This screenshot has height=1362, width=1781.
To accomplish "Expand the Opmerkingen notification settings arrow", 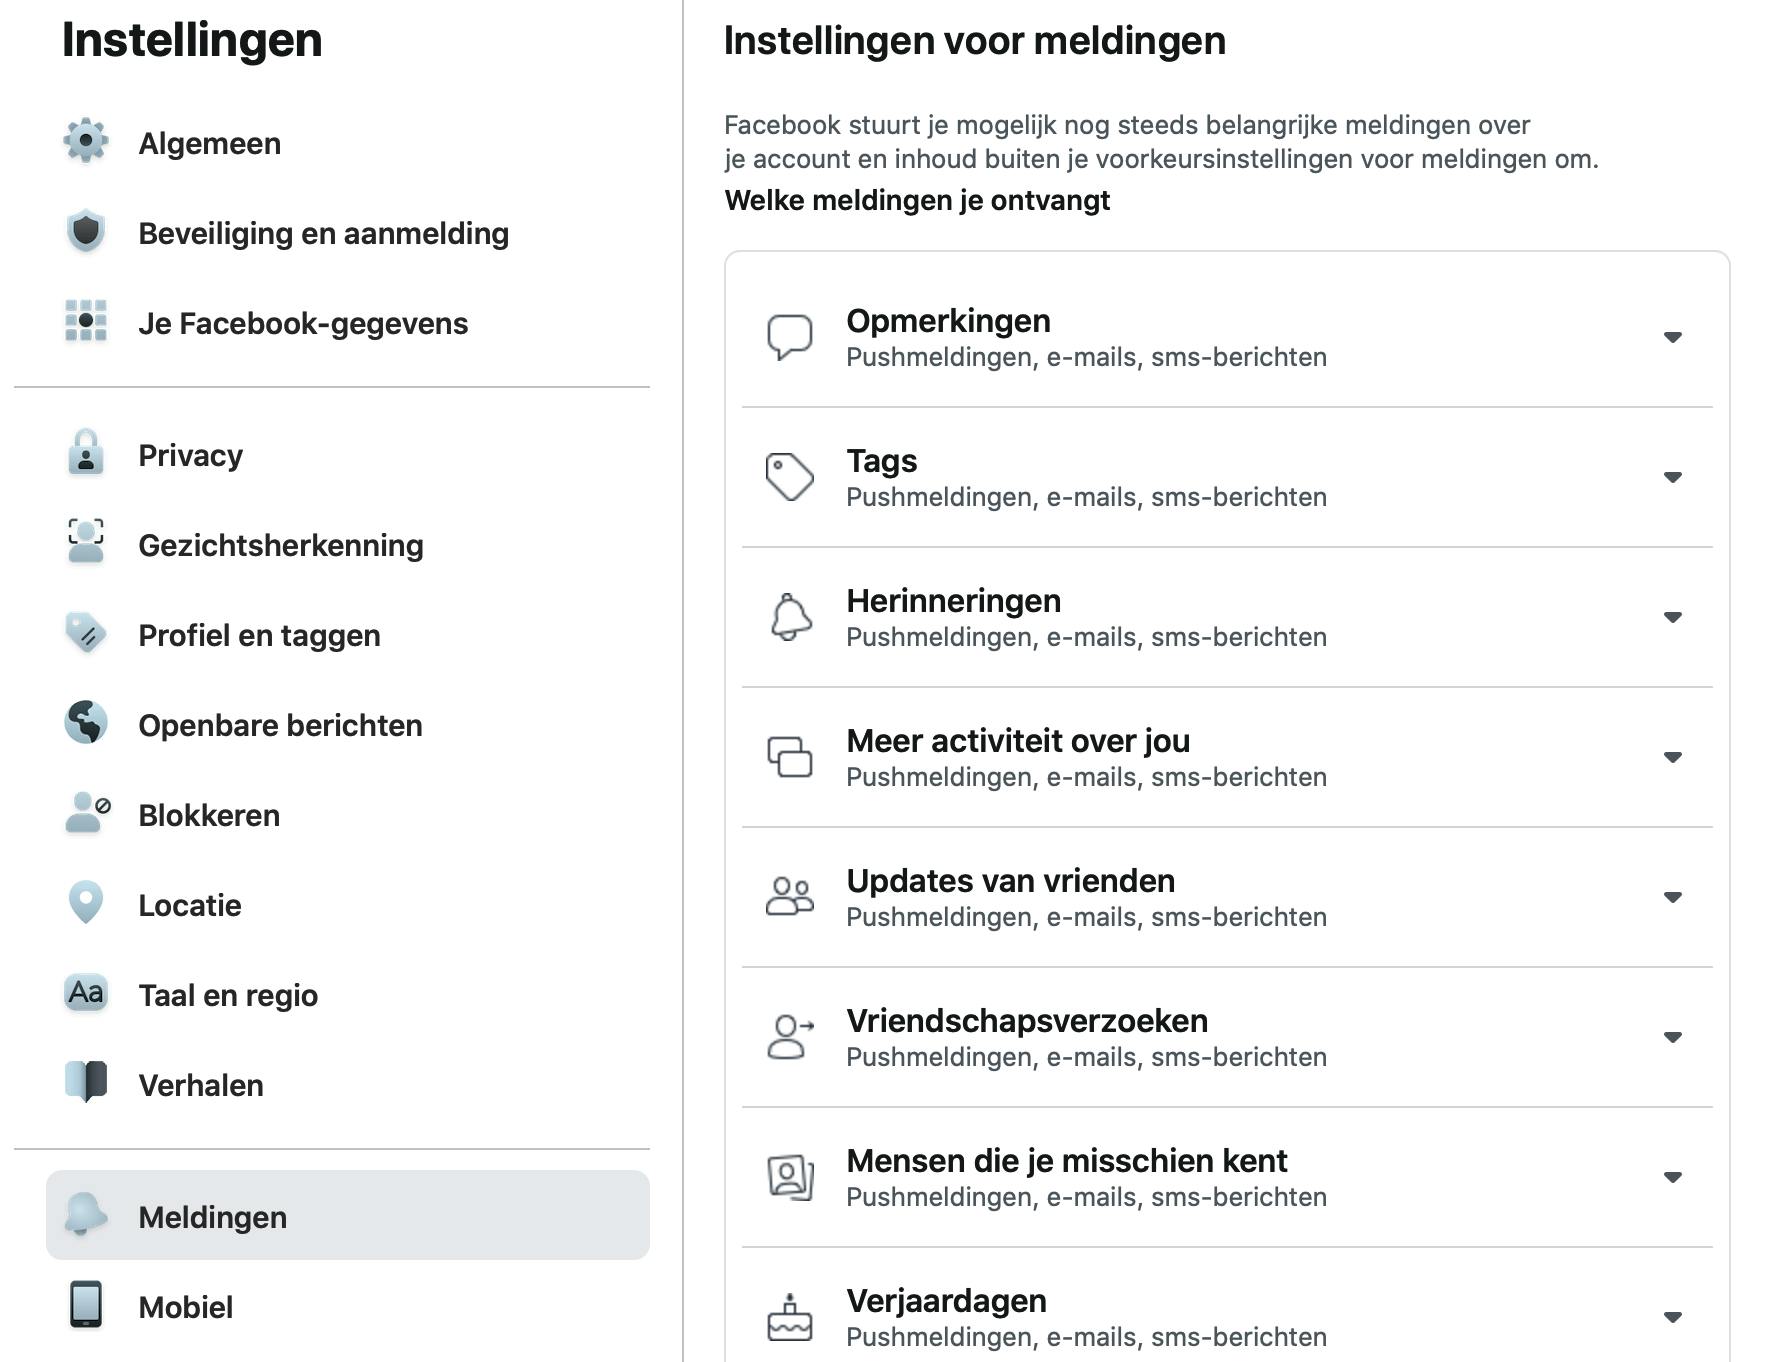I will point(1672,337).
